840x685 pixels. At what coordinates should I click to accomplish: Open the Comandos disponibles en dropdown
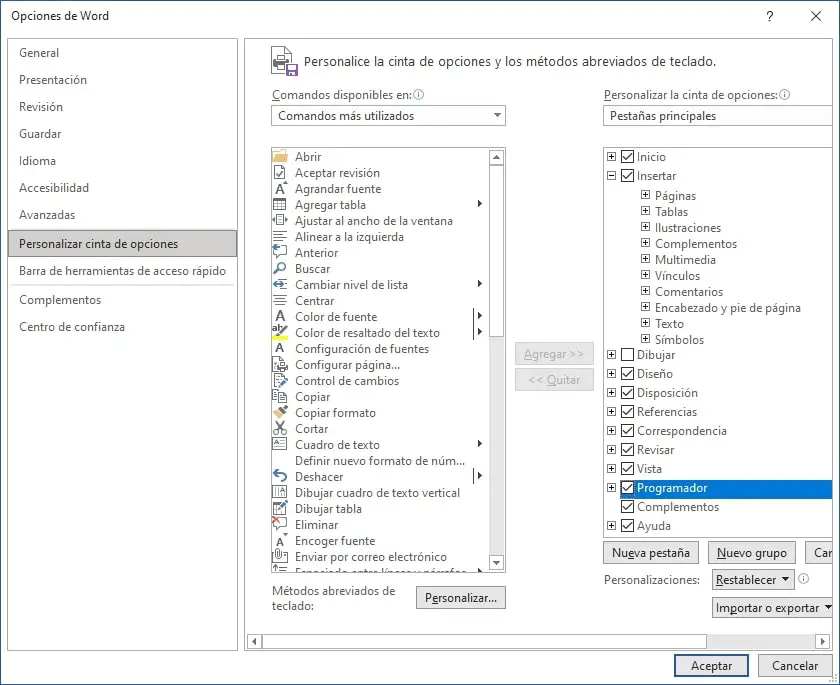[x=388, y=116]
